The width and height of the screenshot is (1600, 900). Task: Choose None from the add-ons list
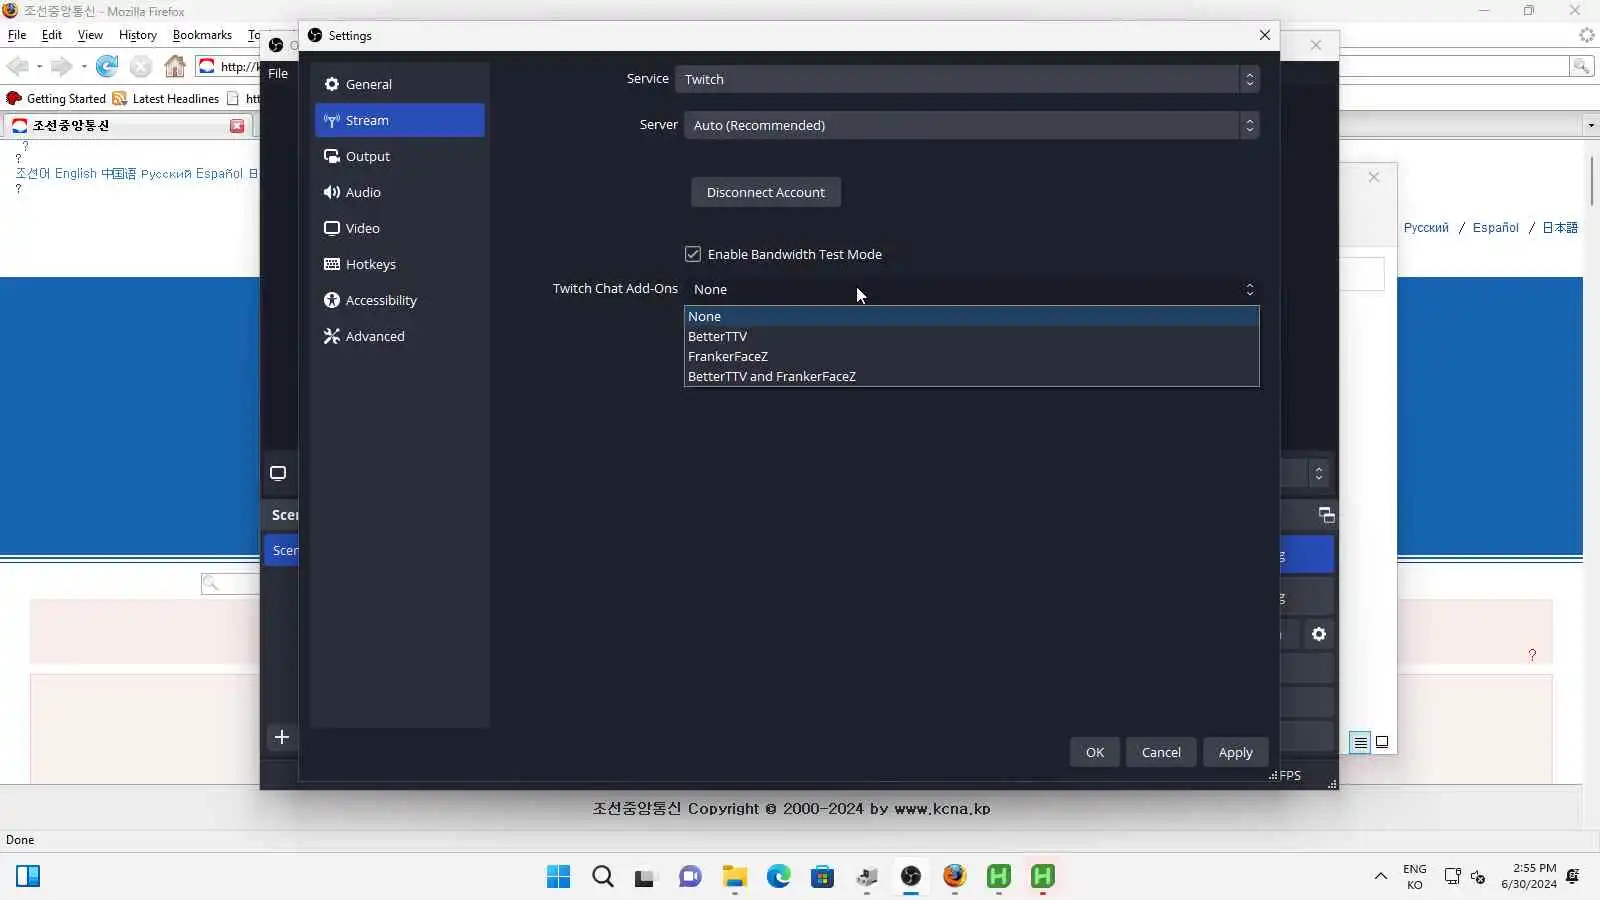pos(971,316)
